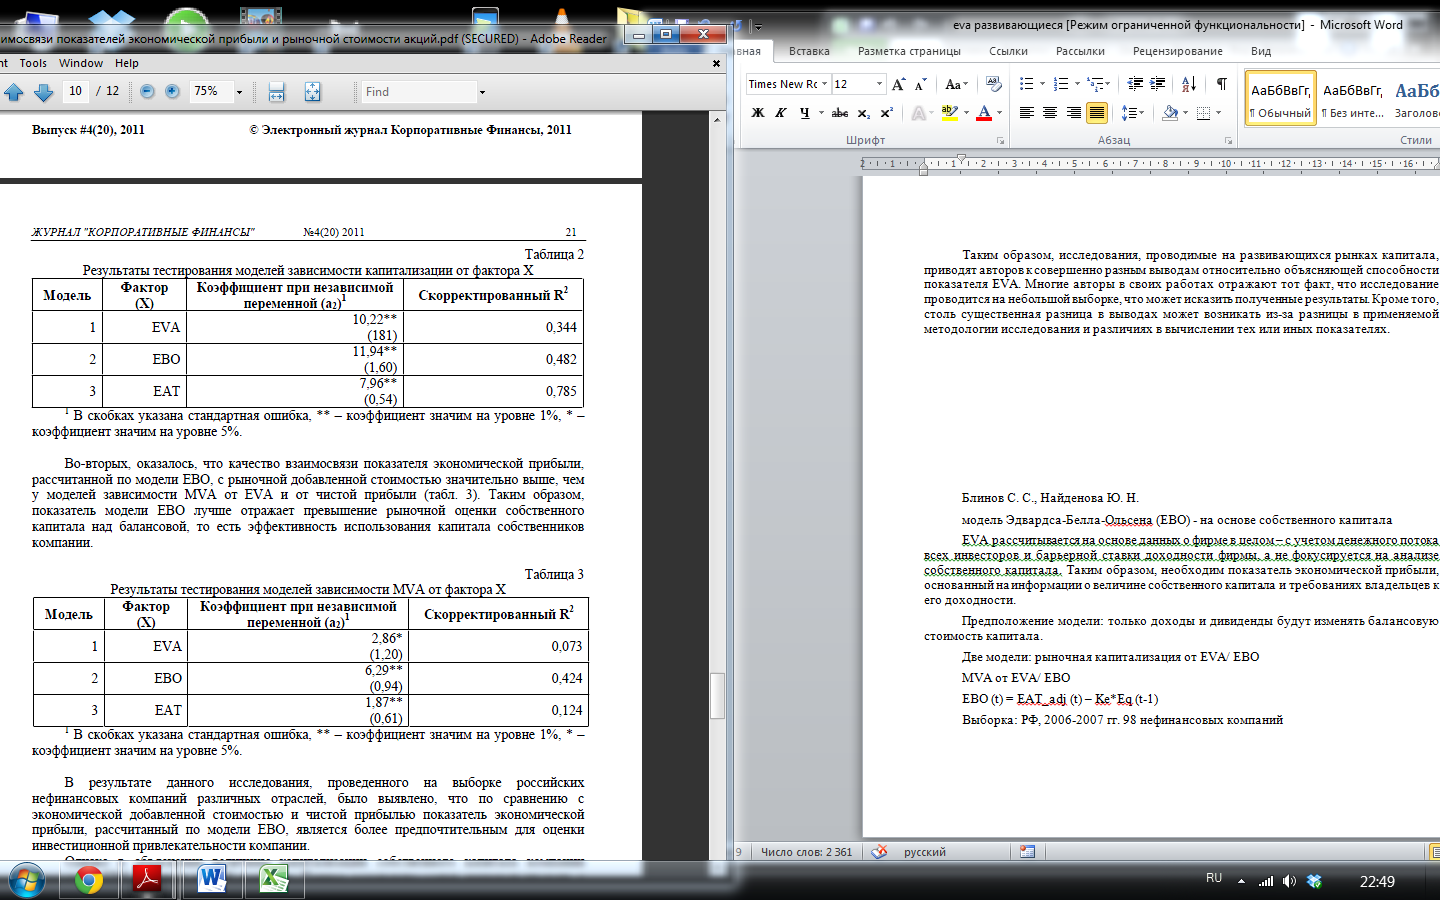Image resolution: width=1440 pixels, height=900 pixels.
Task: Apply red font color button
Action: pyautogui.click(x=984, y=113)
